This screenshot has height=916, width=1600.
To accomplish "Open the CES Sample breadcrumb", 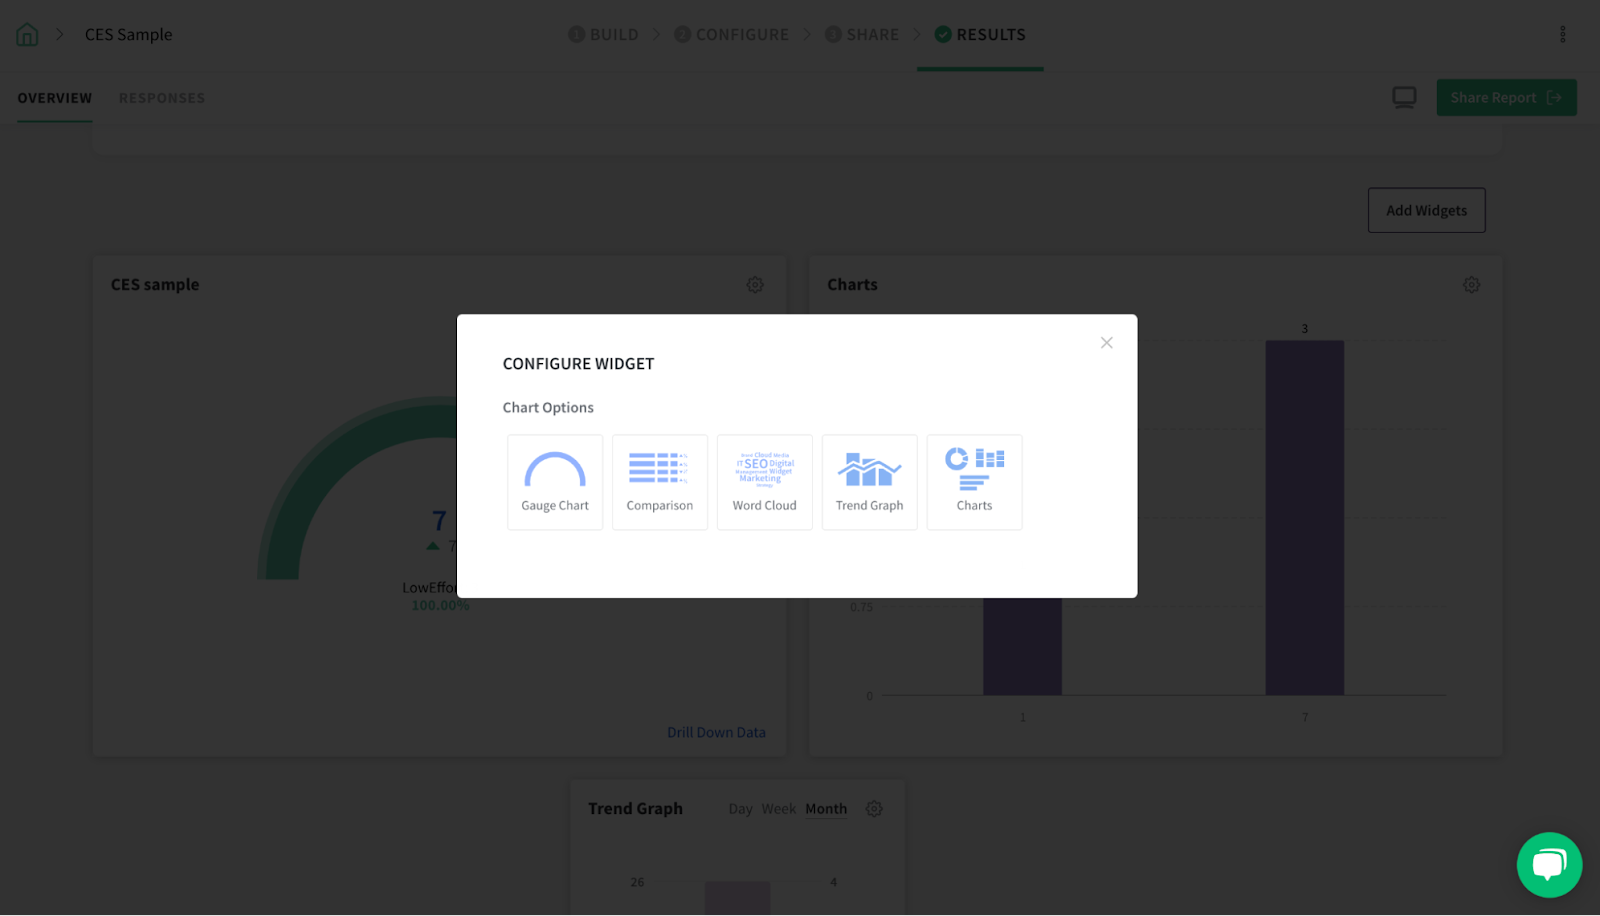I will pos(129,35).
